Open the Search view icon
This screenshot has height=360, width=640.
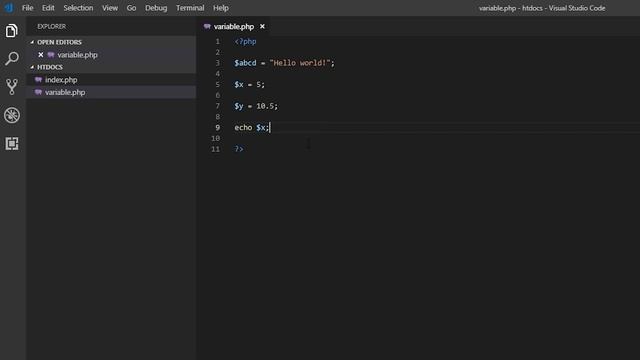(x=12, y=59)
